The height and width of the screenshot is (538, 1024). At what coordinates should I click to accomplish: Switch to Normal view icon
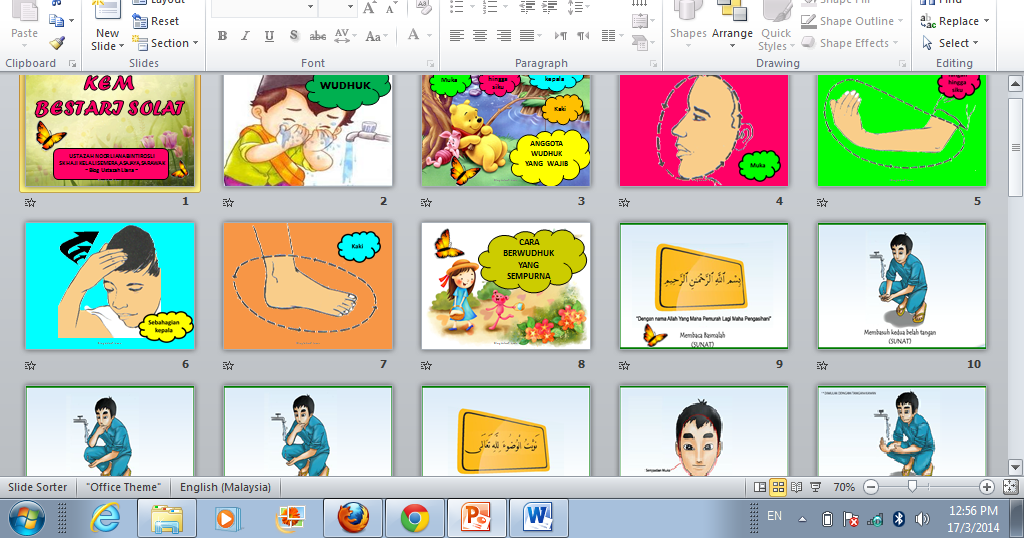tap(760, 487)
